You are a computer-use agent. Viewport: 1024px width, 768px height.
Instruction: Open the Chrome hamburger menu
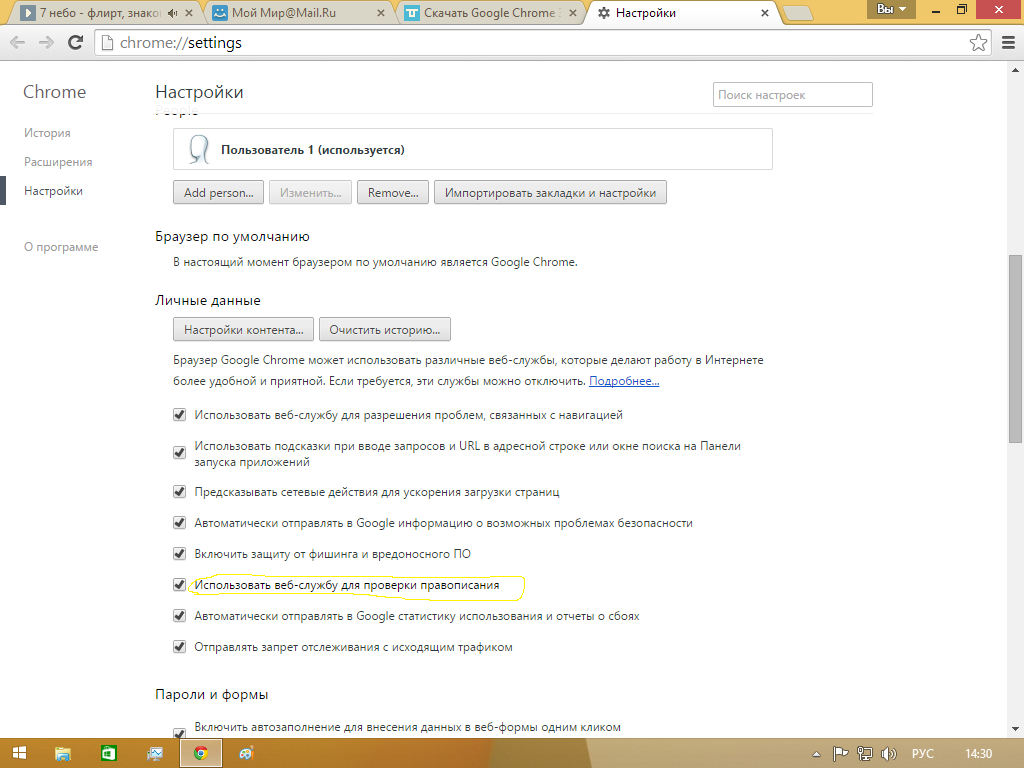[1008, 43]
